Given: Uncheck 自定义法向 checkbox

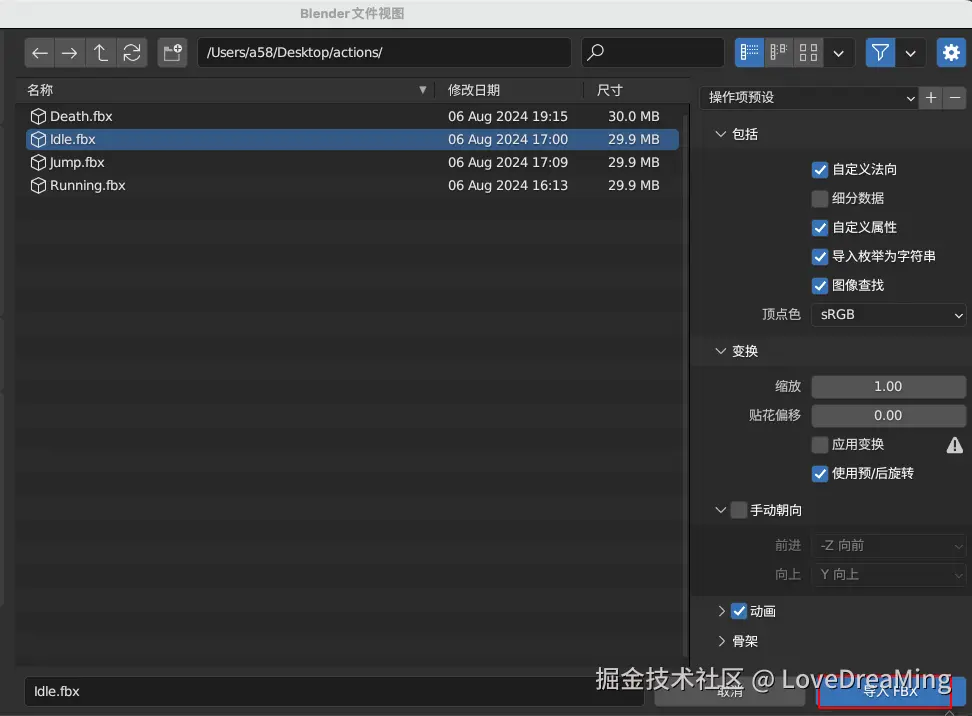Looking at the screenshot, I should point(820,170).
